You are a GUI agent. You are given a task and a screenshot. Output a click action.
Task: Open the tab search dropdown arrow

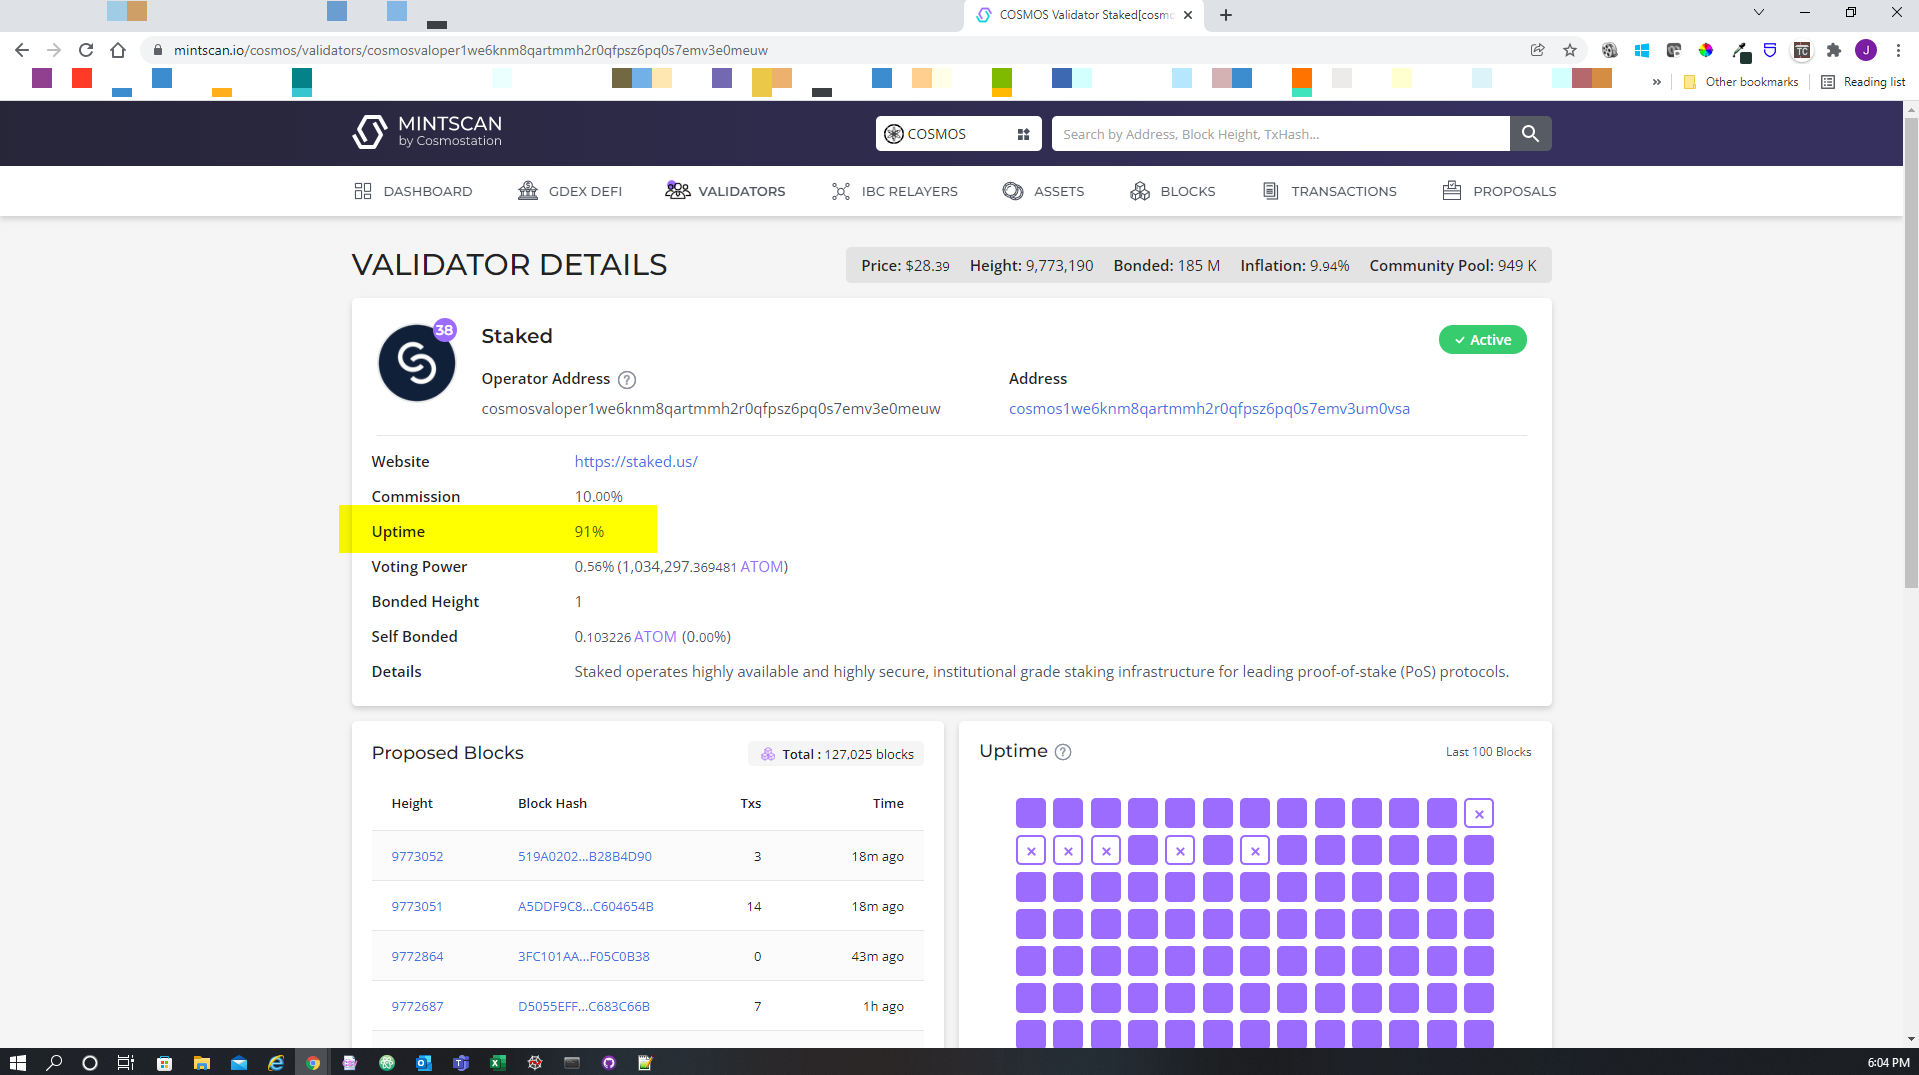1758,13
